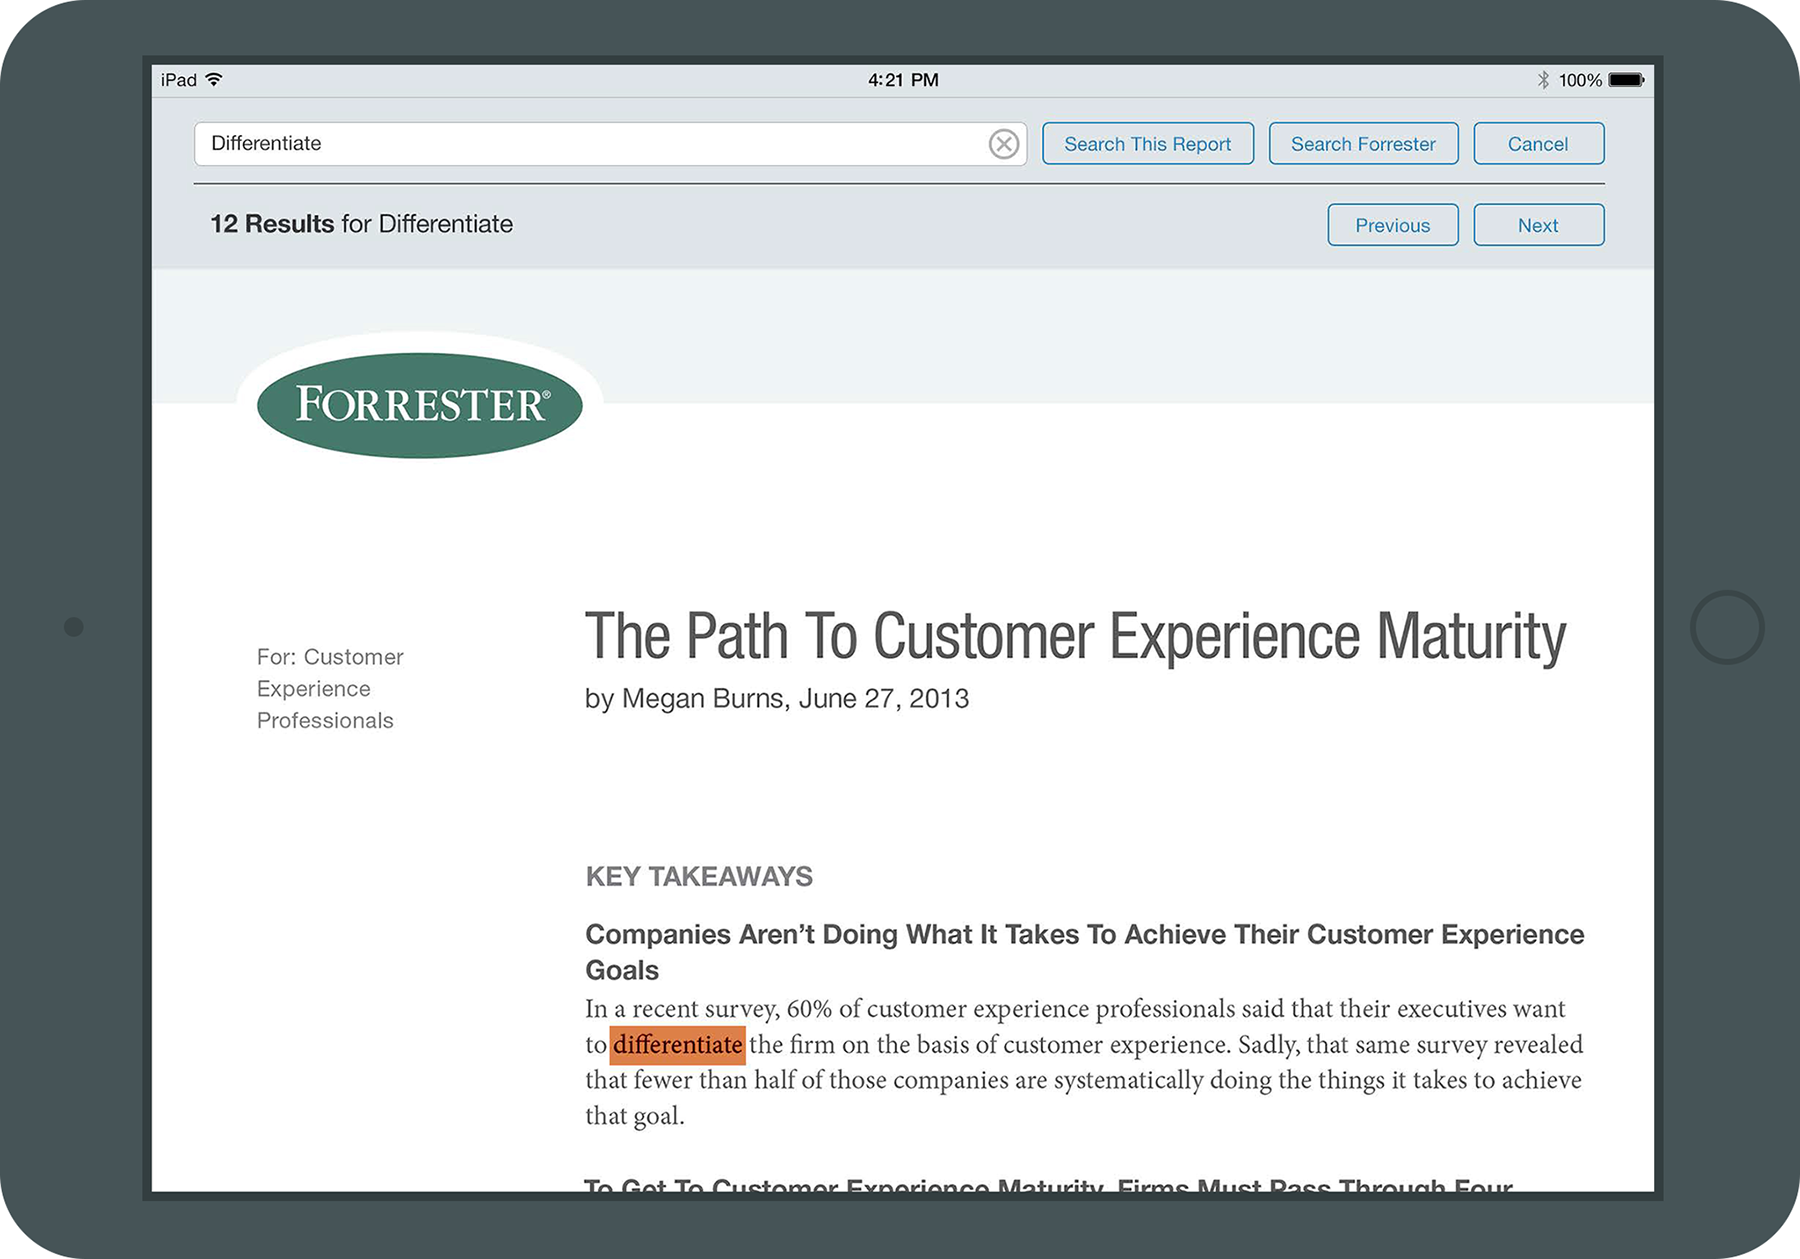Jump to the Next search result
The image size is (1800, 1259).
[1538, 225]
